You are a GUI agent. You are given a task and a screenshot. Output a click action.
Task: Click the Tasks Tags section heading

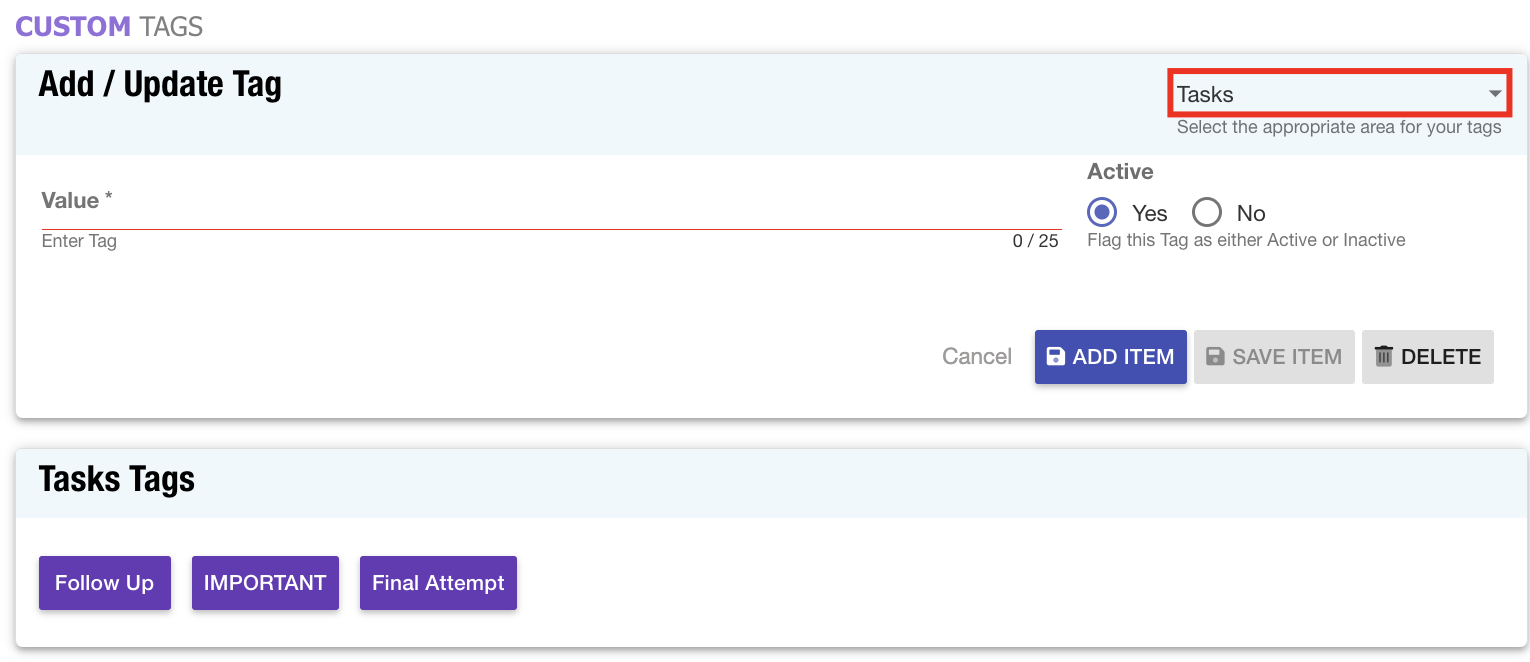(117, 480)
